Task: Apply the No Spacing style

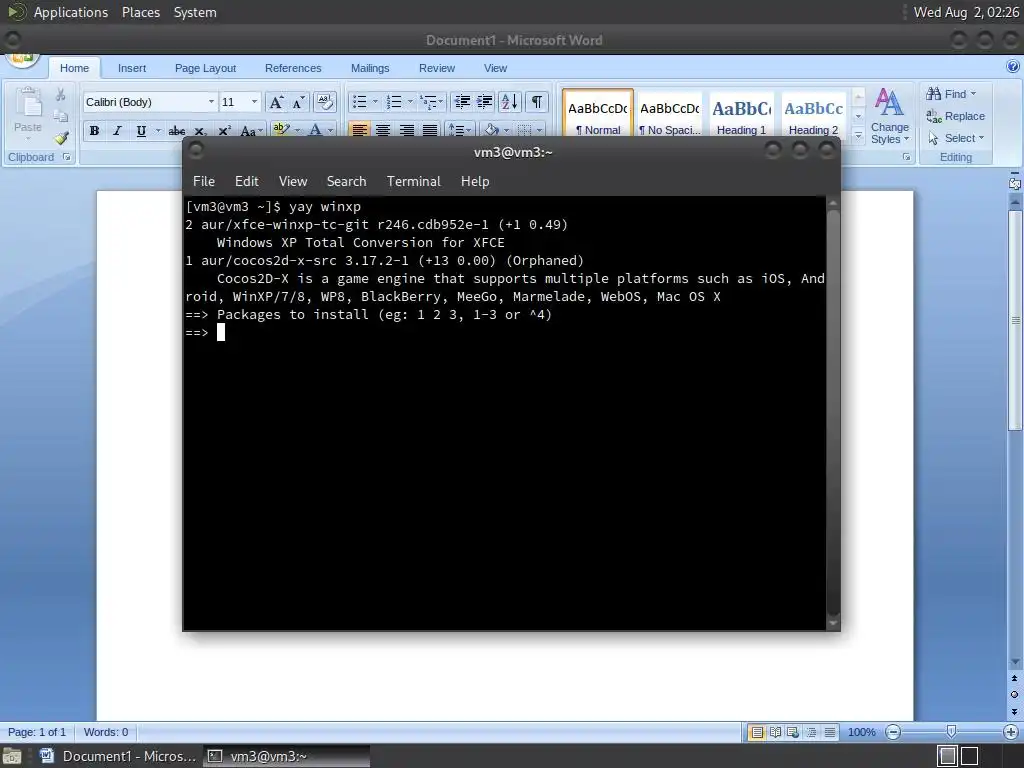Action: [669, 114]
